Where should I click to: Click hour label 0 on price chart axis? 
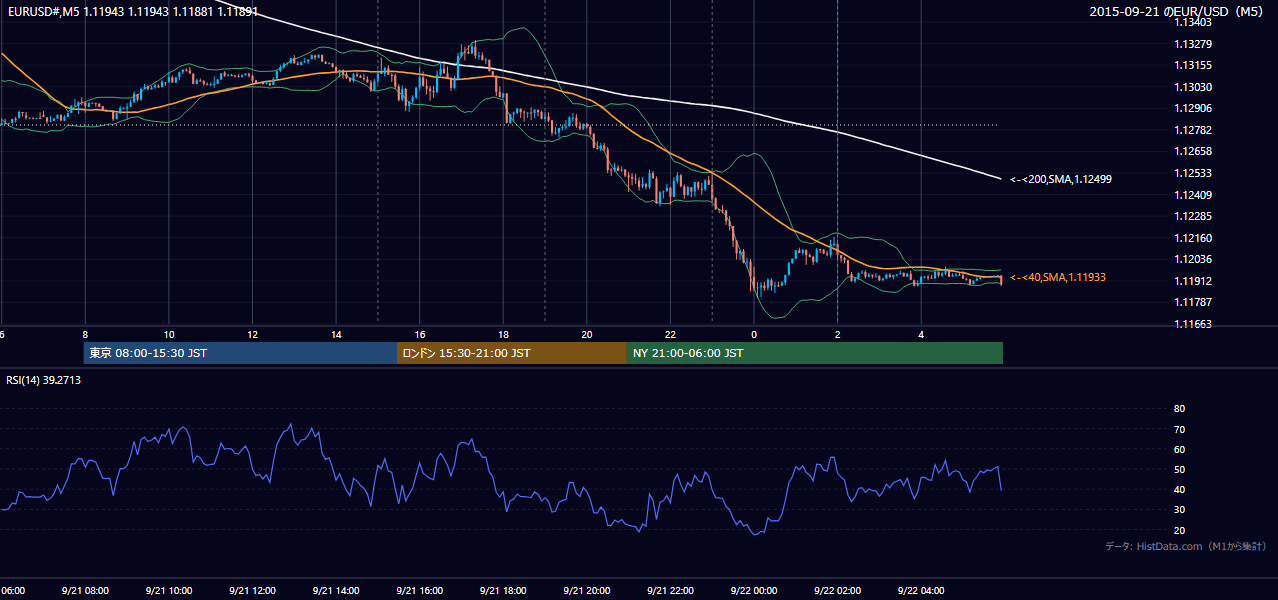[x=754, y=334]
